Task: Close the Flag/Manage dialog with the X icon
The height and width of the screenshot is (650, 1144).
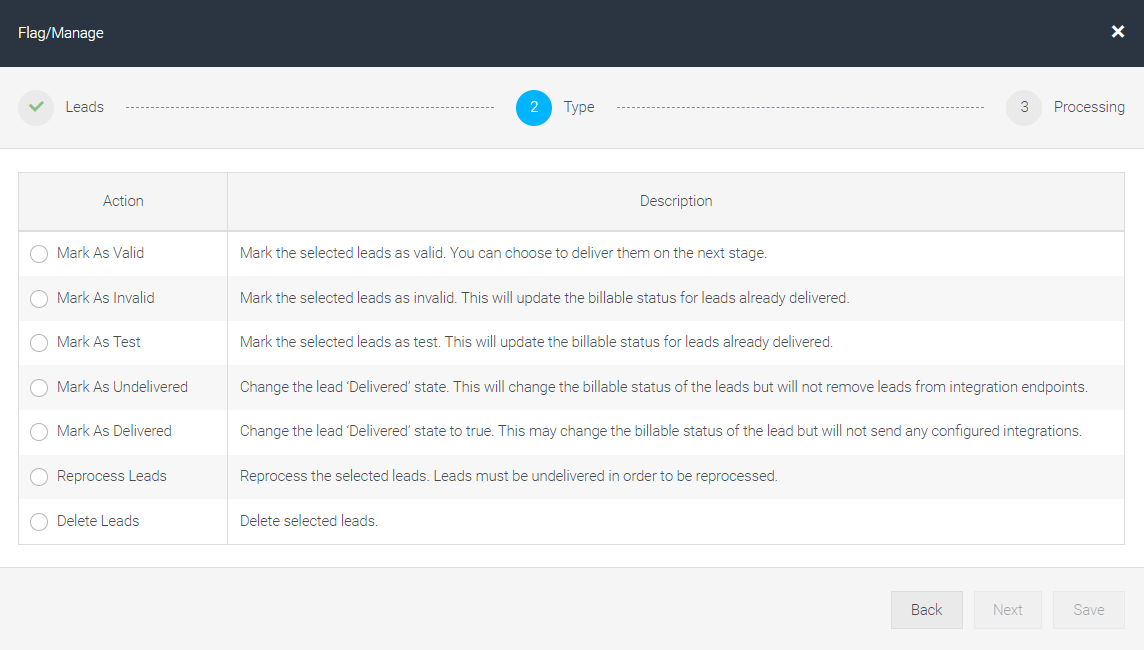Action: [x=1118, y=31]
